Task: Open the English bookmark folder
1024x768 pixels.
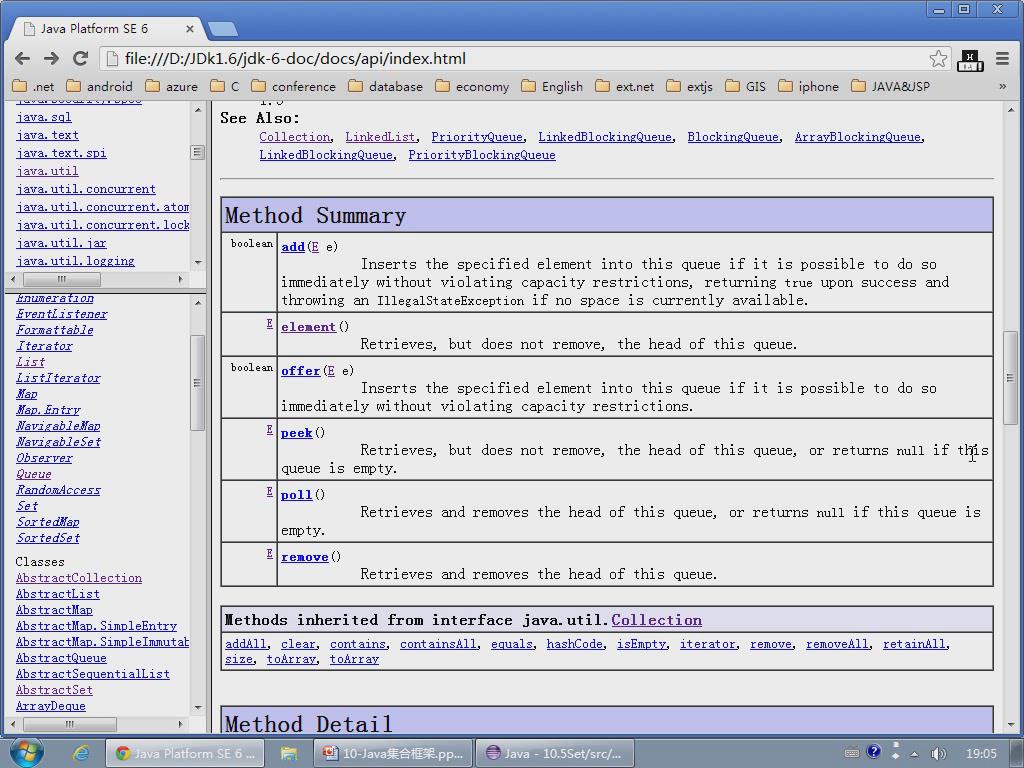Action: click(552, 86)
